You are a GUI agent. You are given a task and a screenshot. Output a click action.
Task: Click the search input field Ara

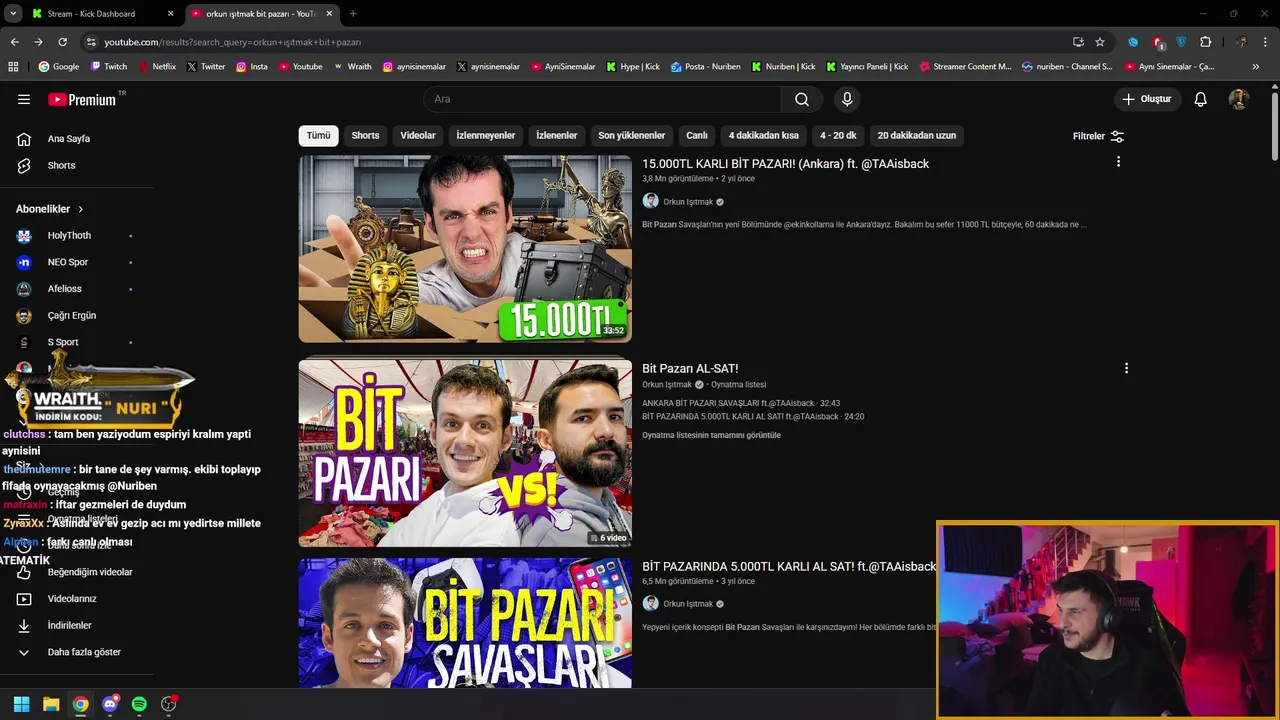click(x=602, y=99)
